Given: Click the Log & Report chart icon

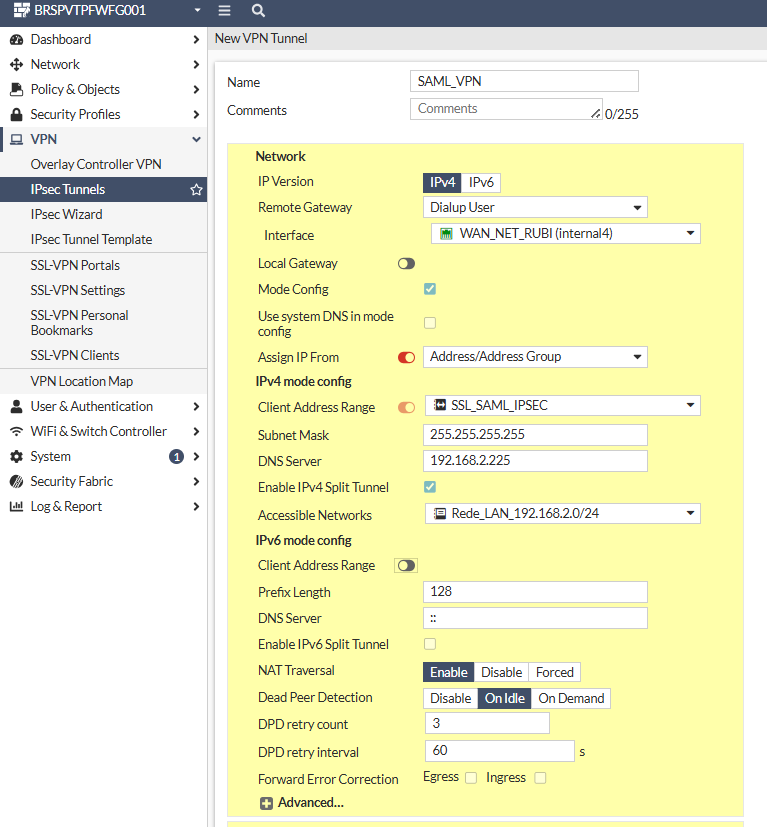Looking at the screenshot, I should click(x=16, y=507).
